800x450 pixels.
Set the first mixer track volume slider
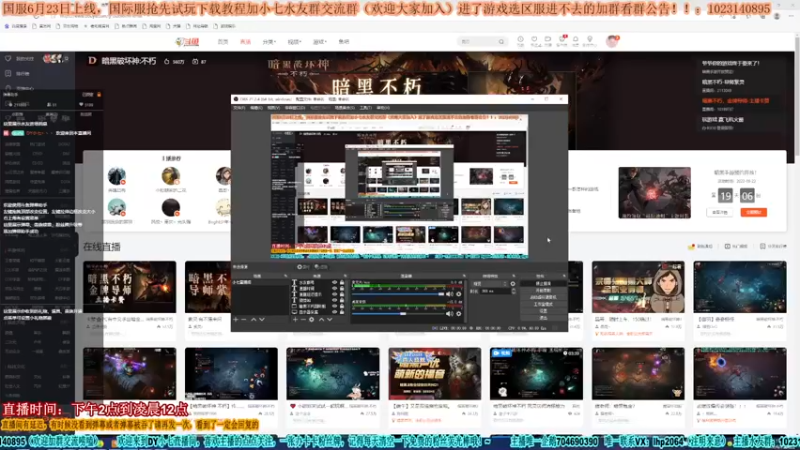pos(398,294)
